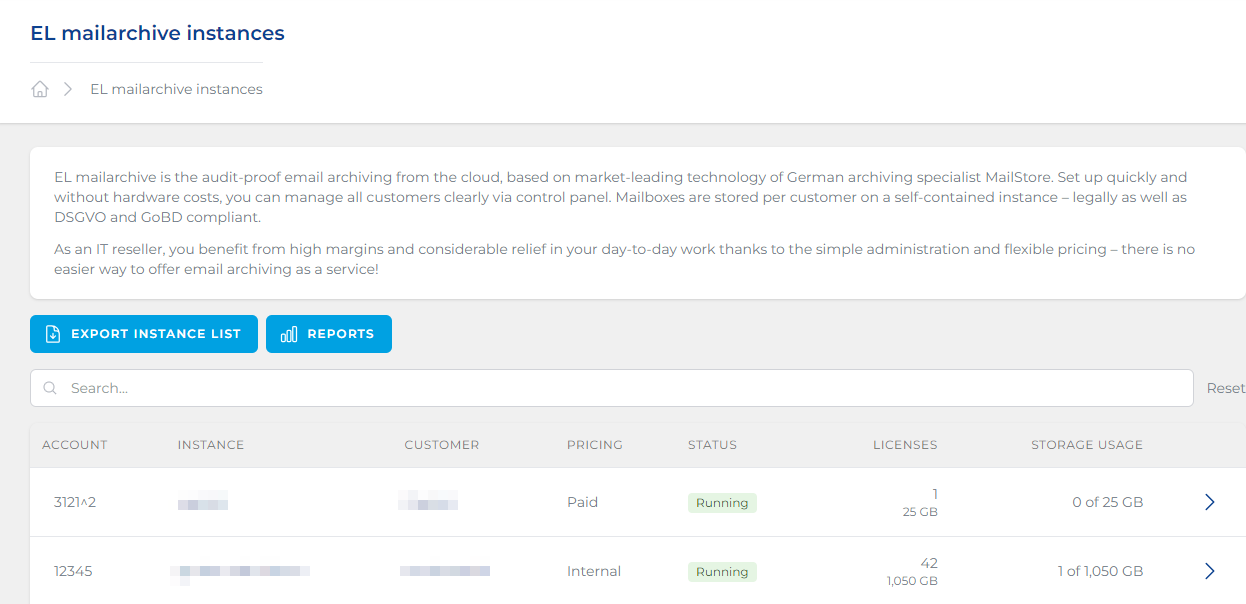Screen dimensions: 1246x604
Task: Click the home icon in the breadcrumb
Action: point(40,89)
